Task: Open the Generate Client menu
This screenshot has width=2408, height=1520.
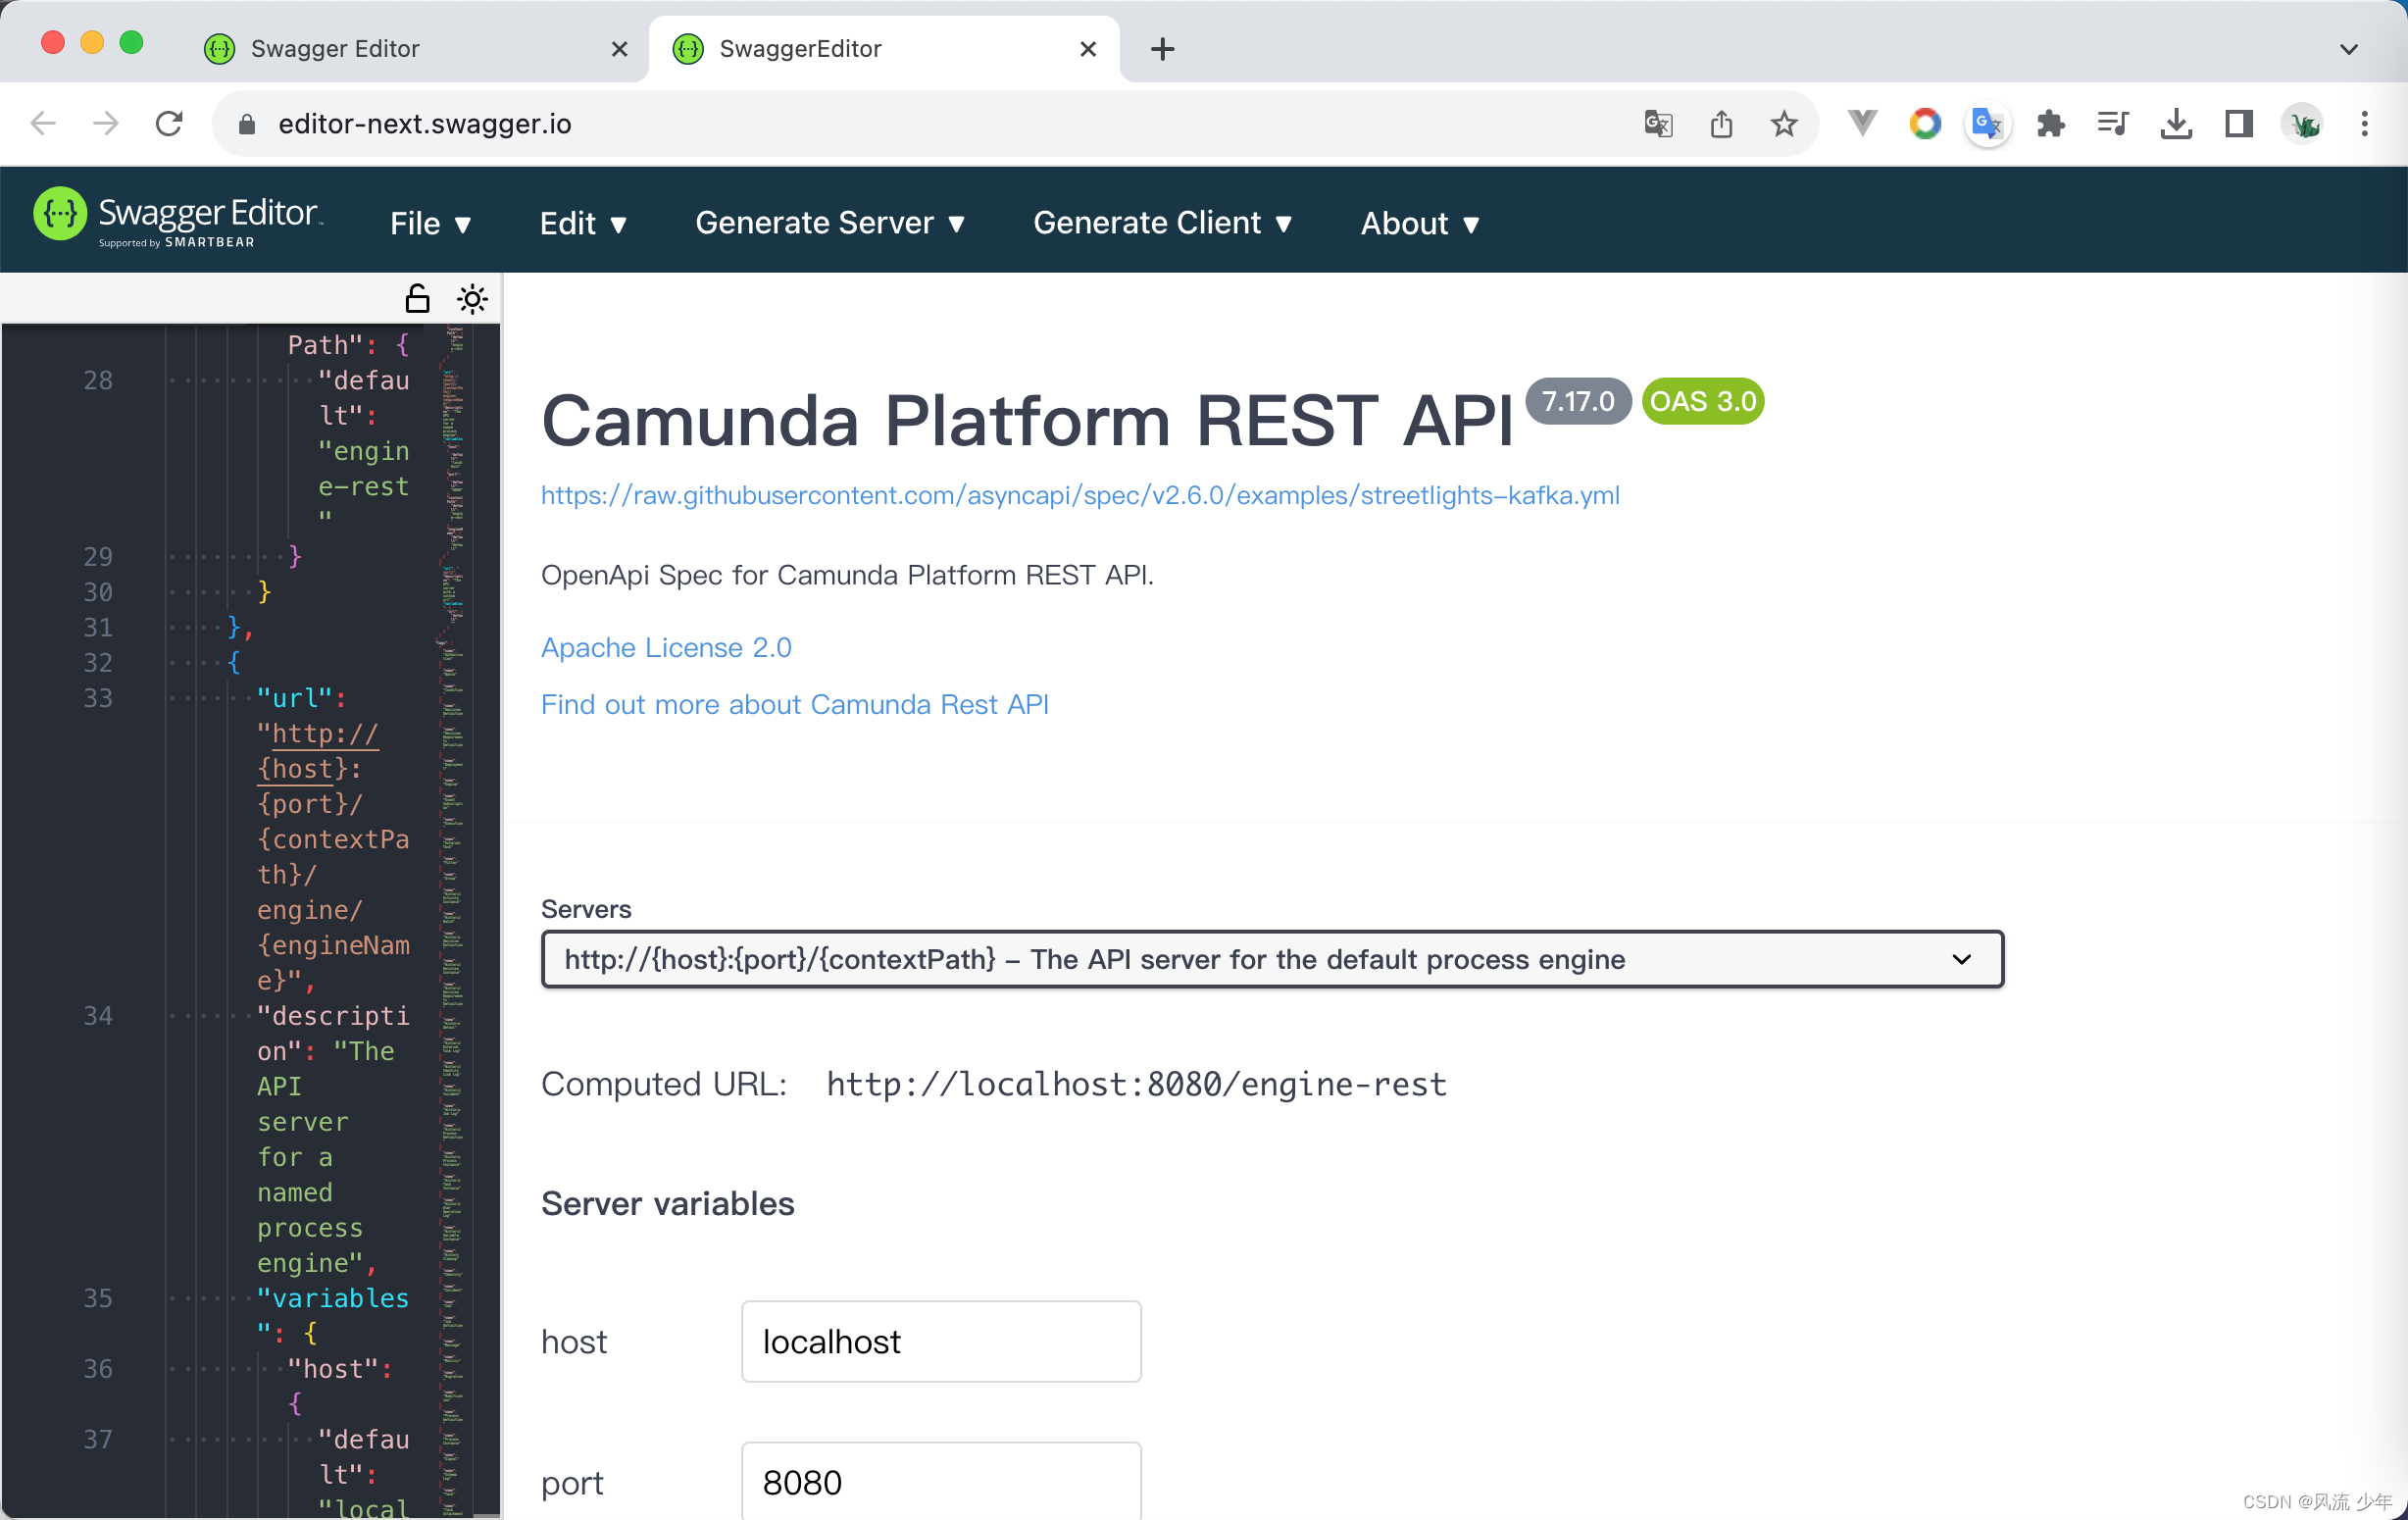Action: 1162,223
